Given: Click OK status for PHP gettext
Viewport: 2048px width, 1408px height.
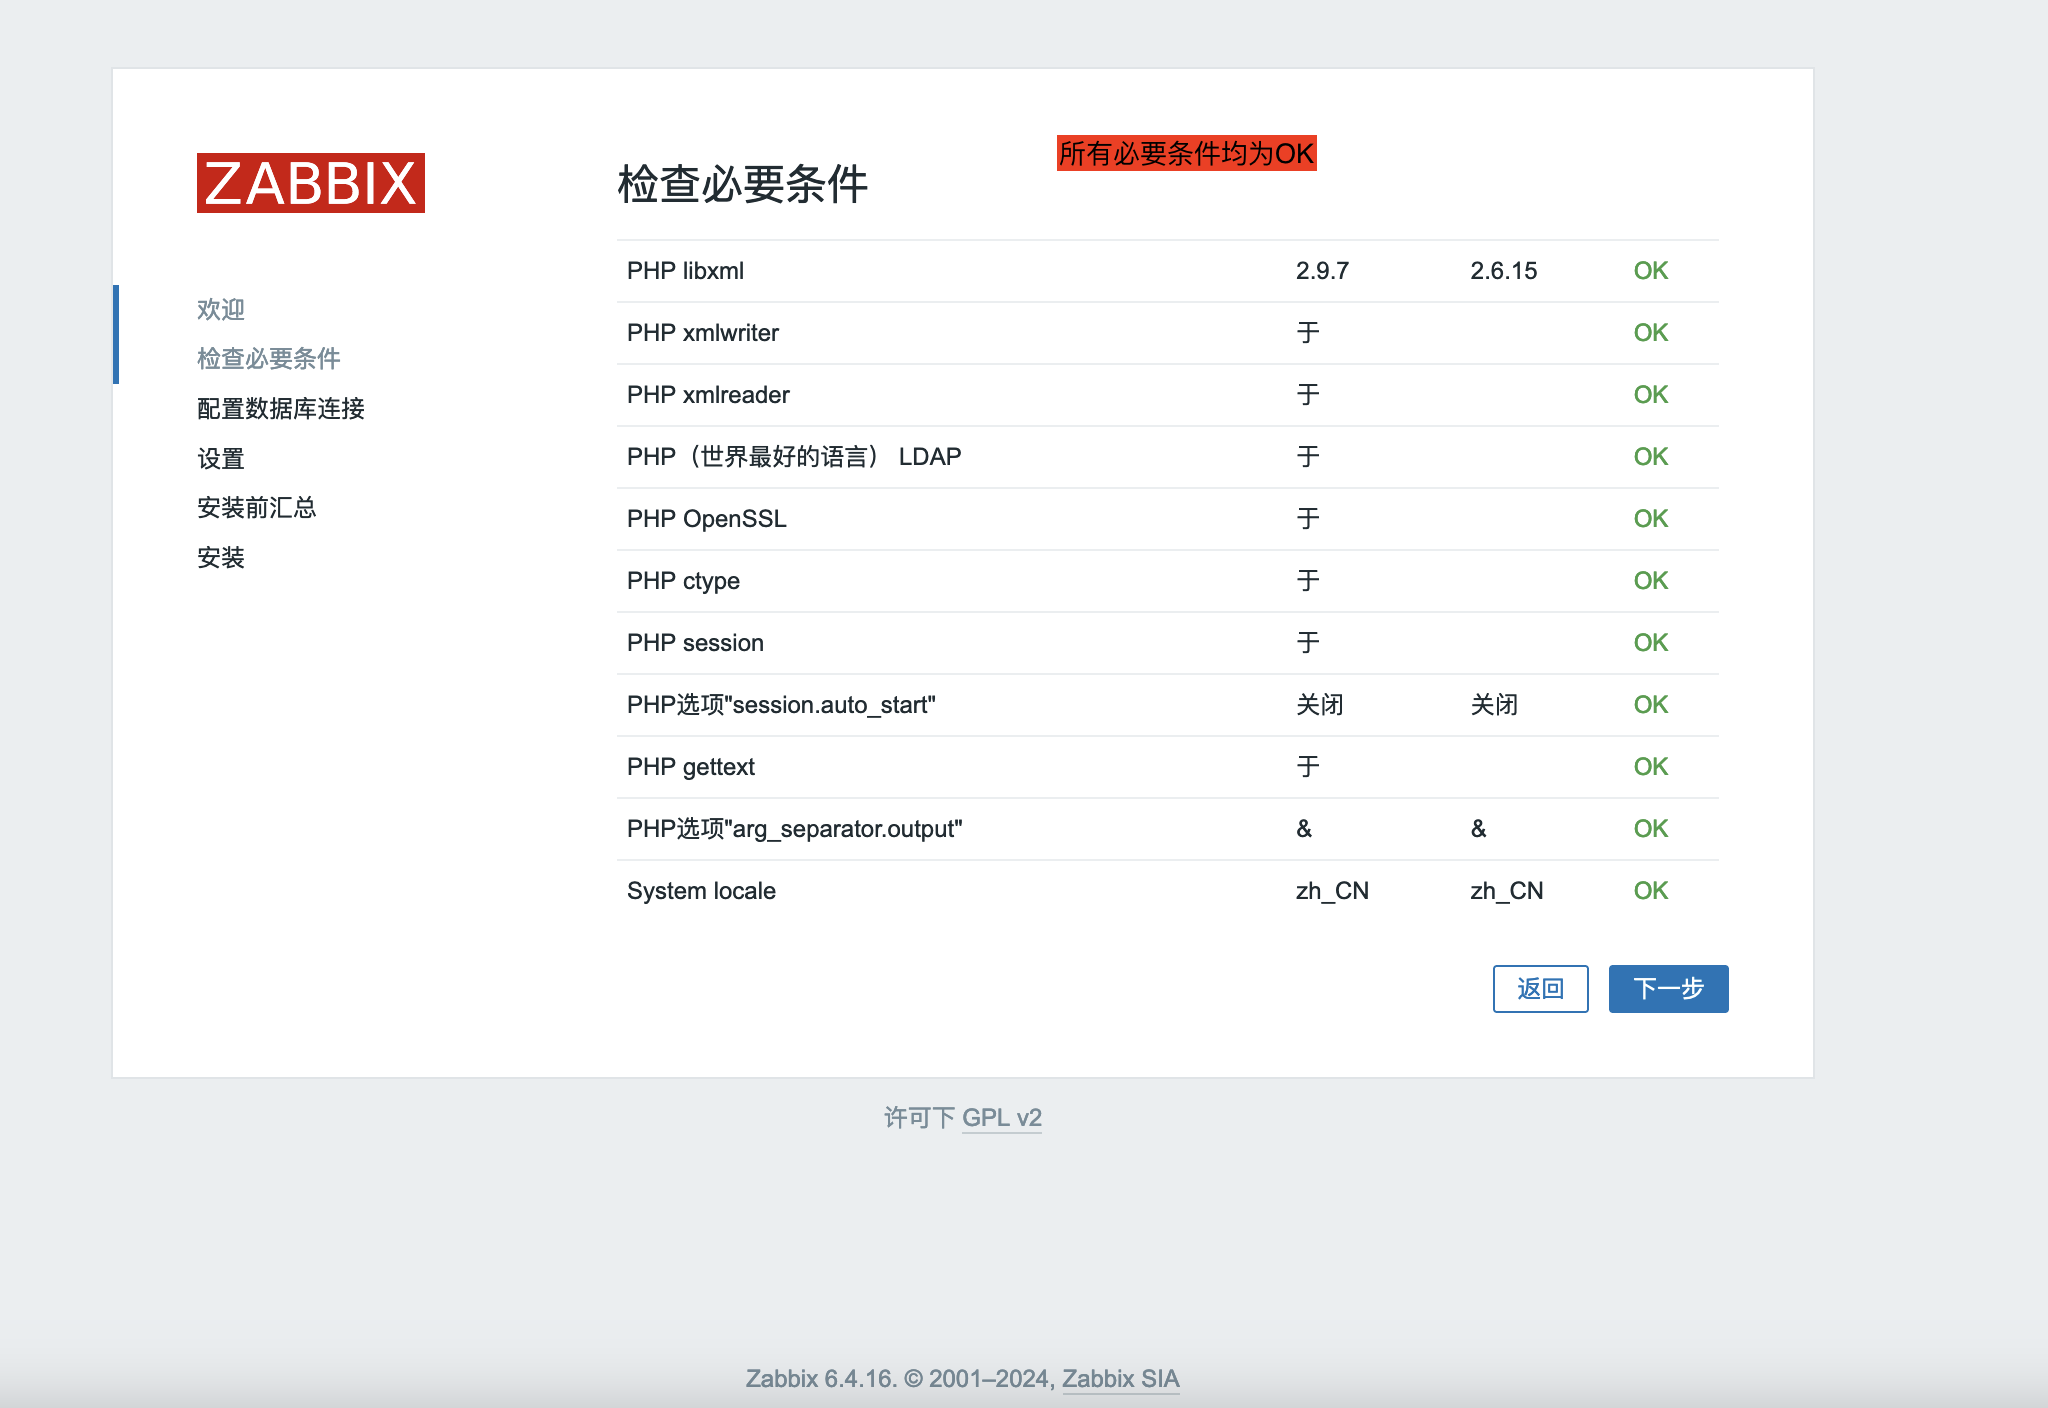Looking at the screenshot, I should (1650, 766).
